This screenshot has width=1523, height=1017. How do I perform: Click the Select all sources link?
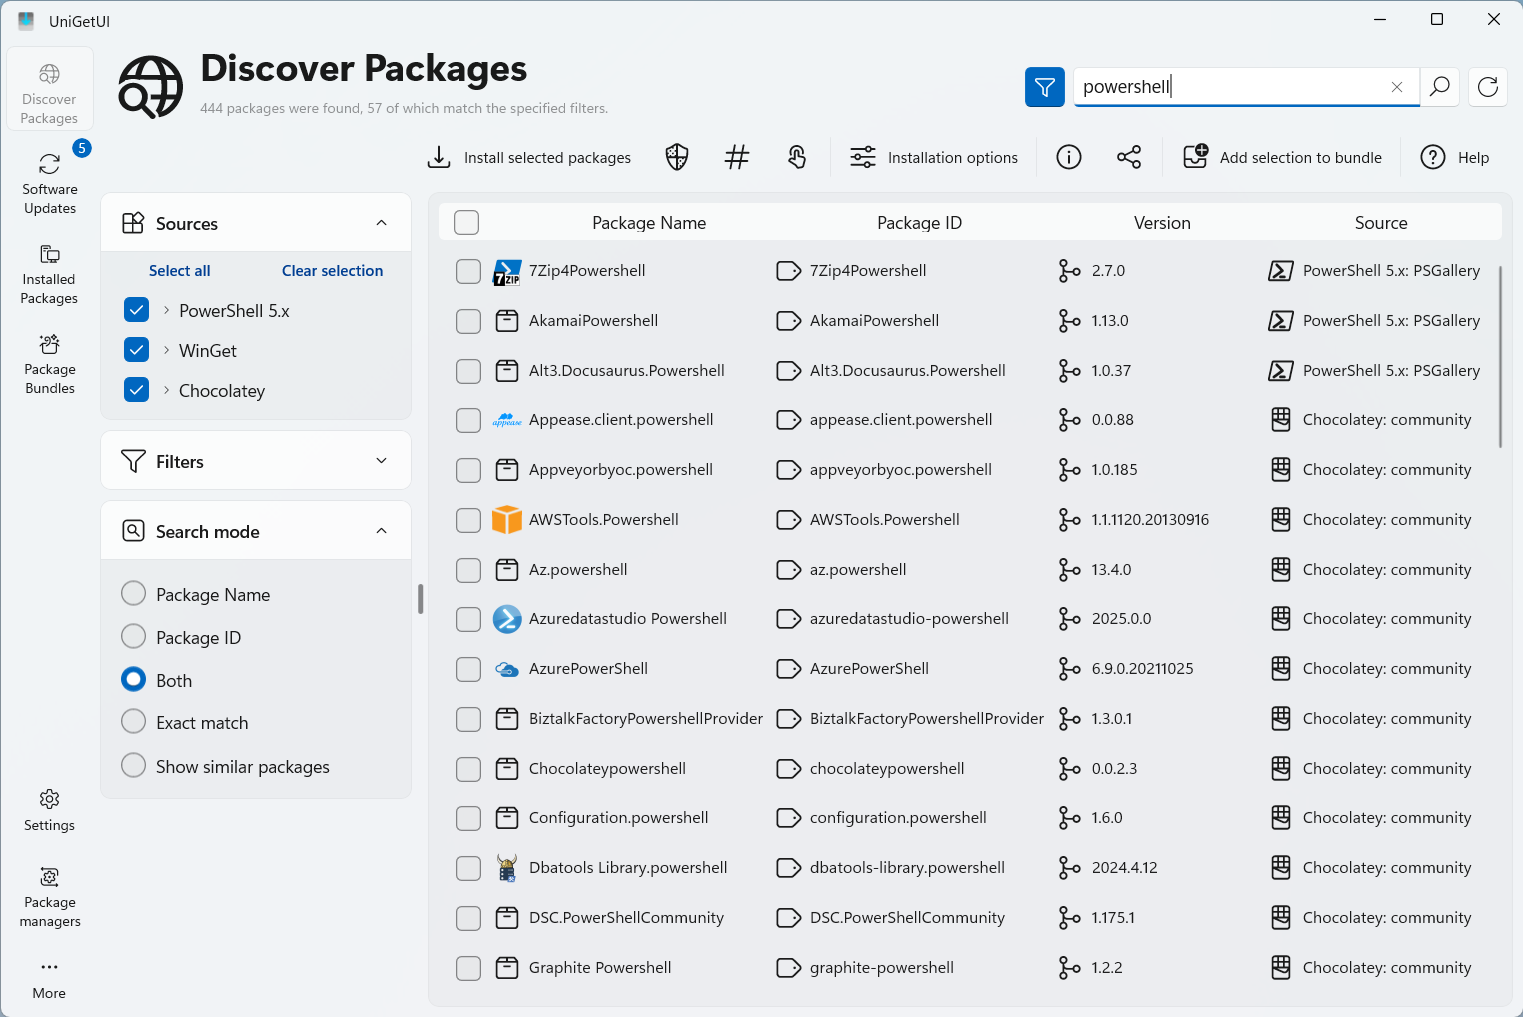pyautogui.click(x=180, y=271)
